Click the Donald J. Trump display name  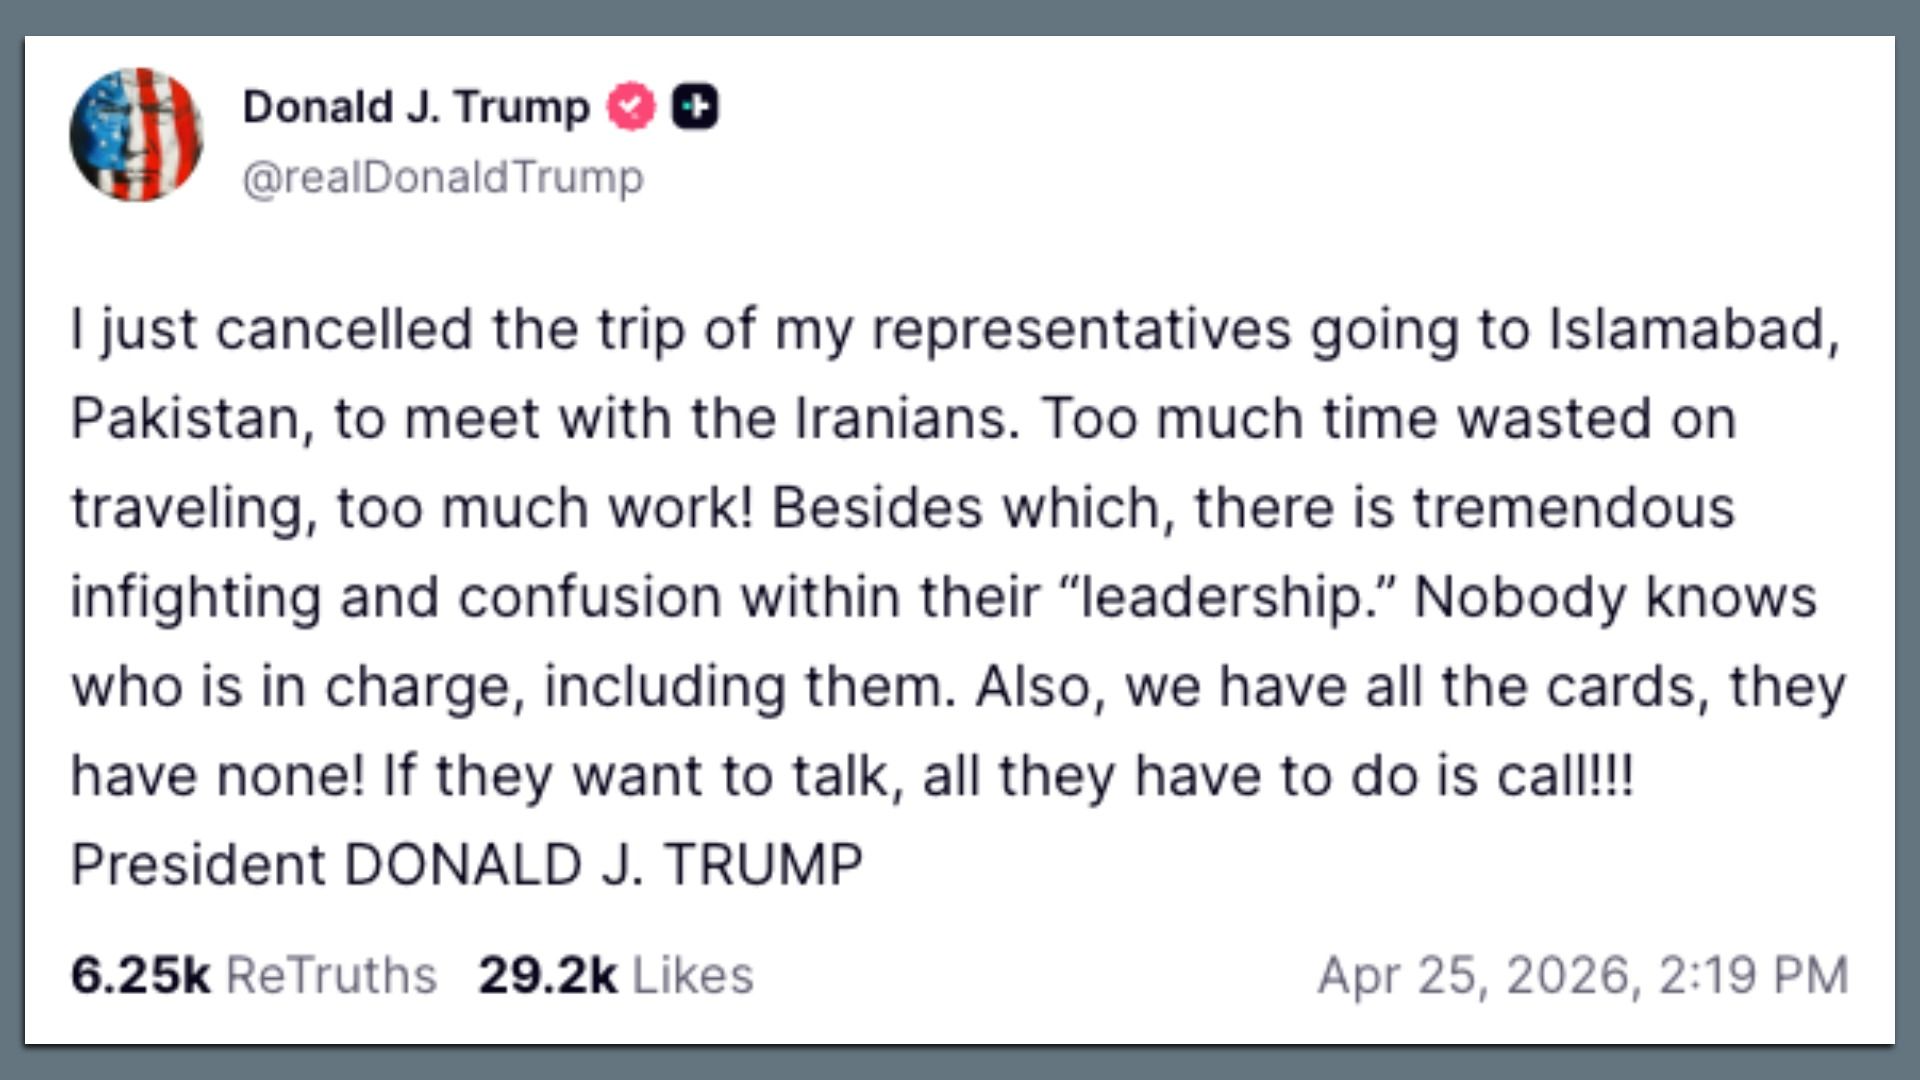414,105
